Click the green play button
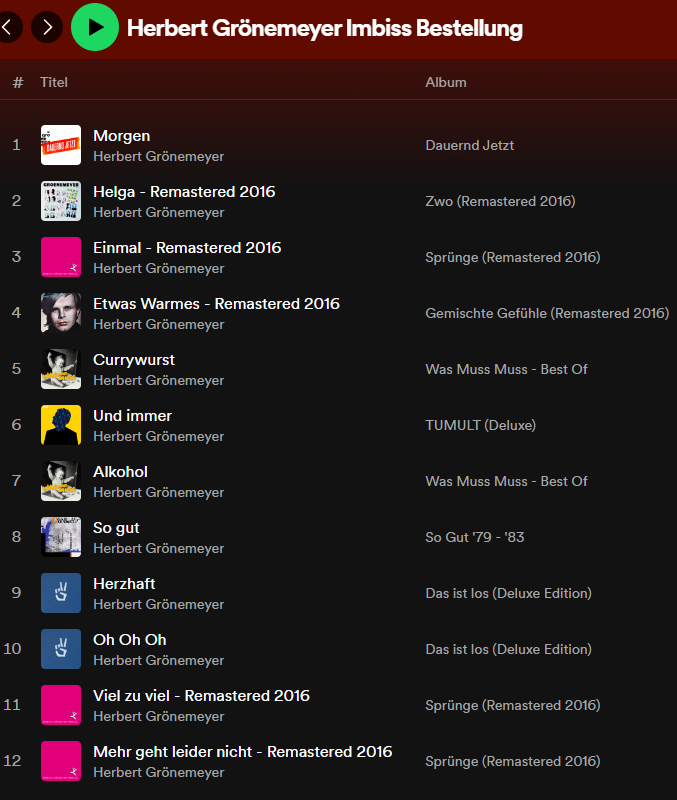 (x=95, y=27)
